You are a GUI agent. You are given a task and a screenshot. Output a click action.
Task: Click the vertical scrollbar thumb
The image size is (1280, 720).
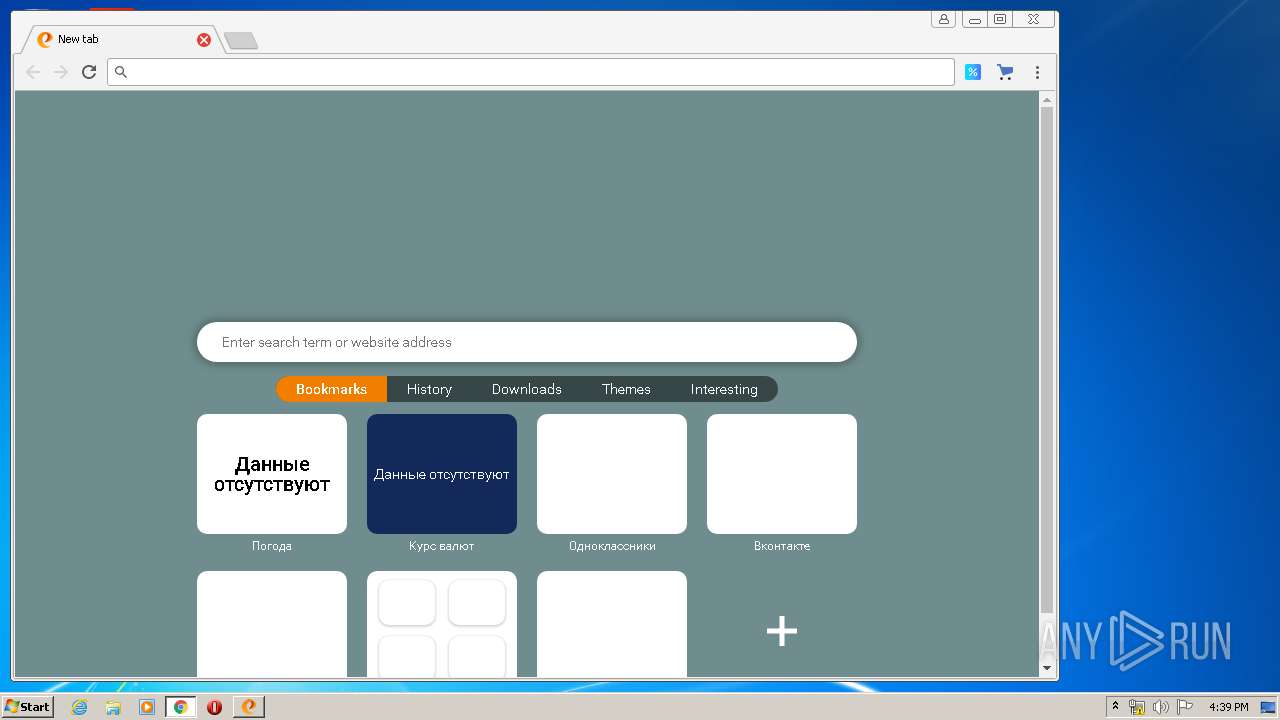tap(1047, 359)
